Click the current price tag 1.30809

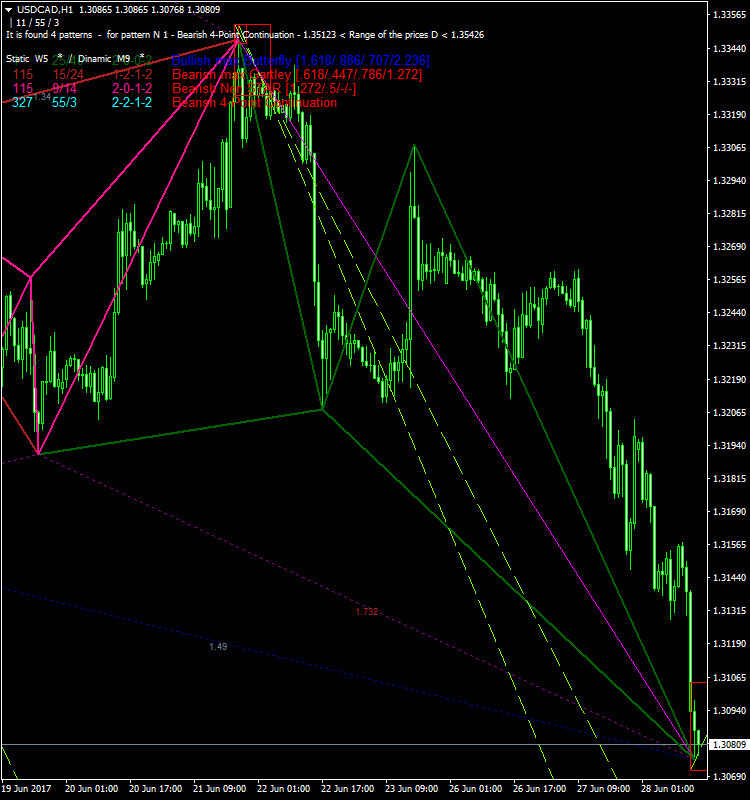coord(727,745)
